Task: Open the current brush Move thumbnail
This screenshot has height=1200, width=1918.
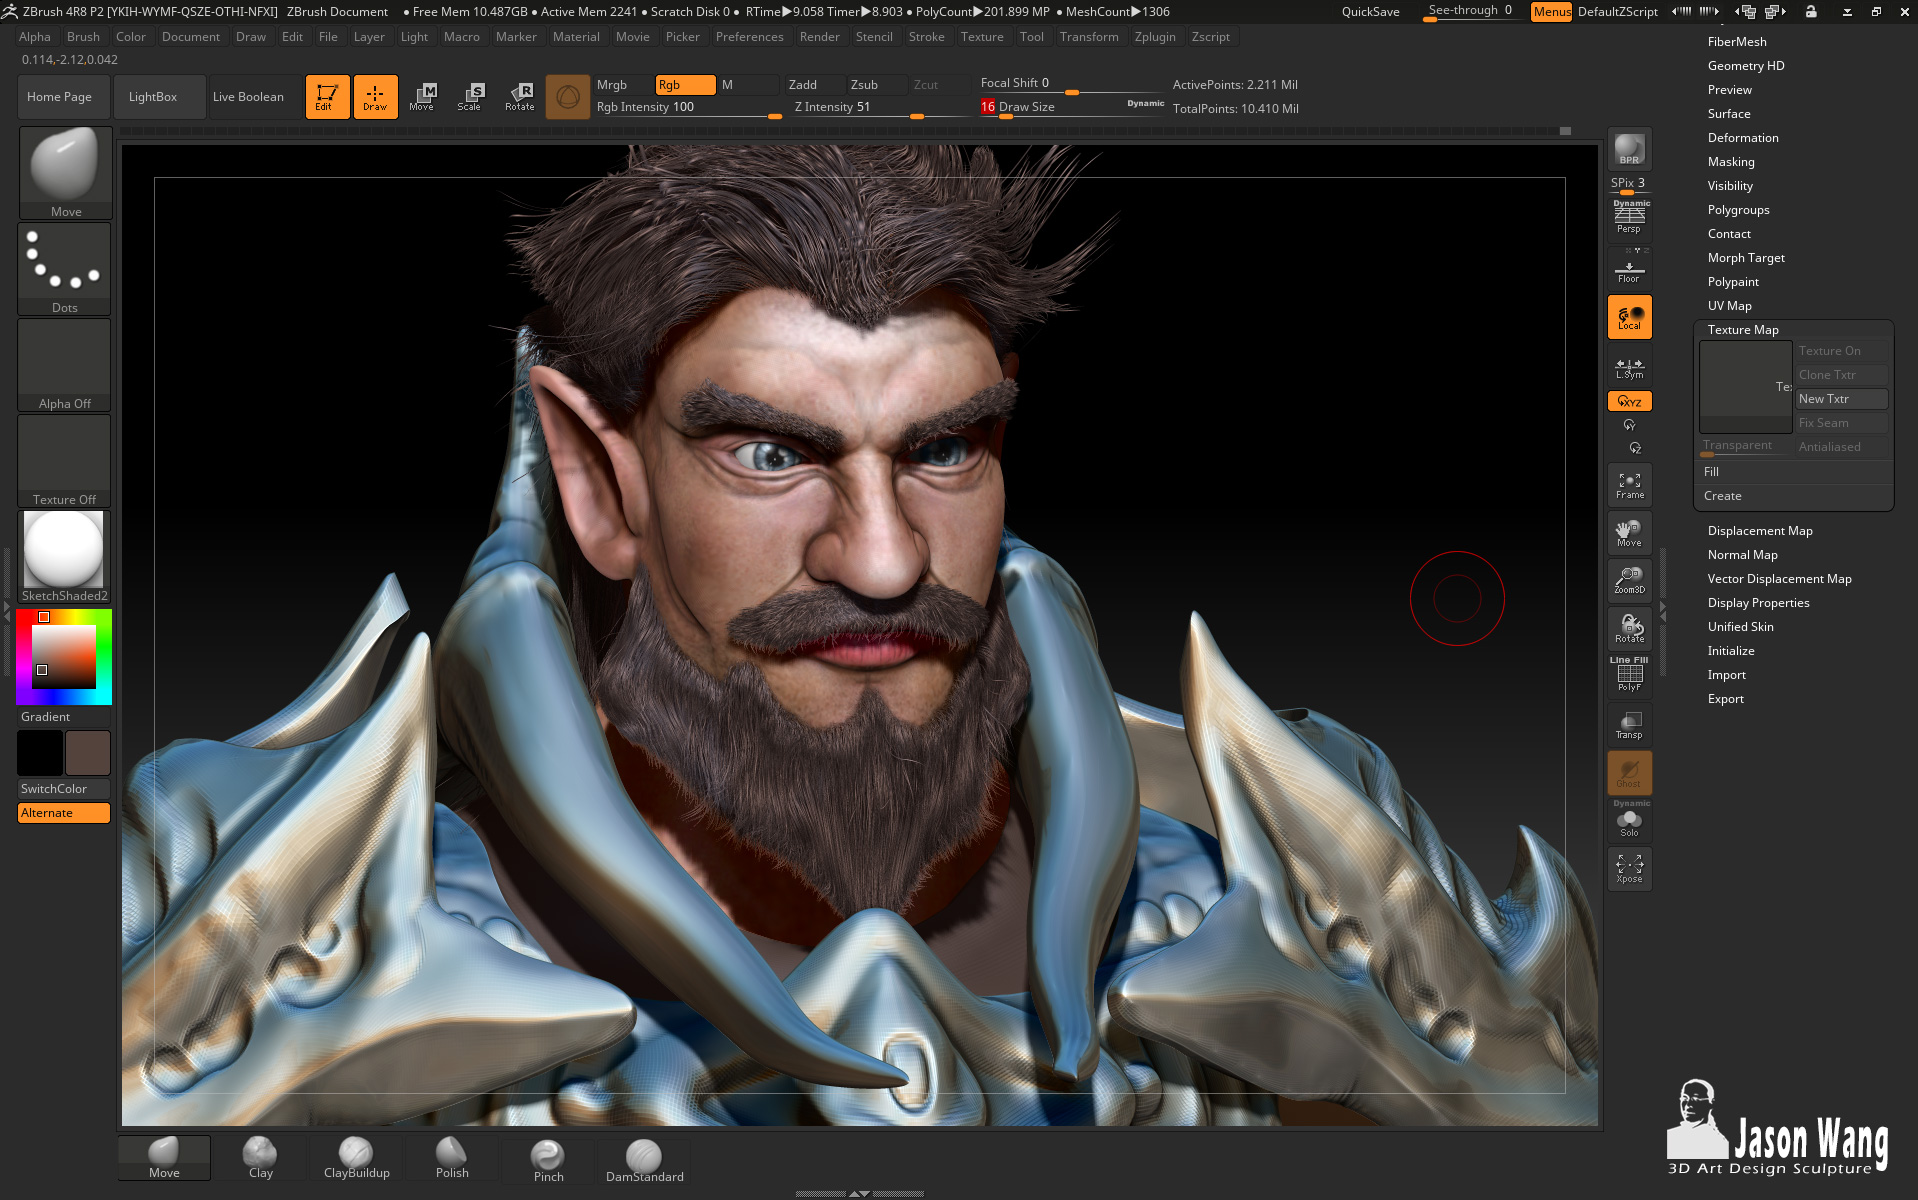Action: (65, 173)
